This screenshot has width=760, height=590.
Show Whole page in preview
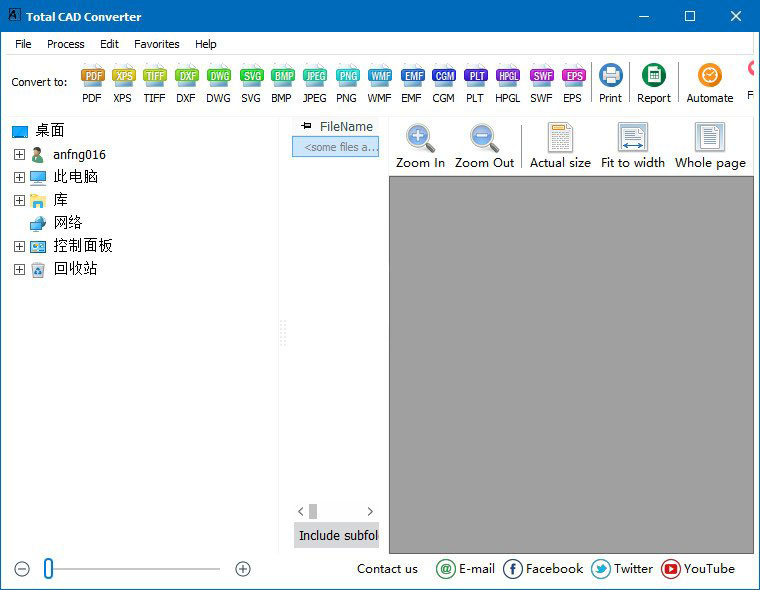(710, 146)
